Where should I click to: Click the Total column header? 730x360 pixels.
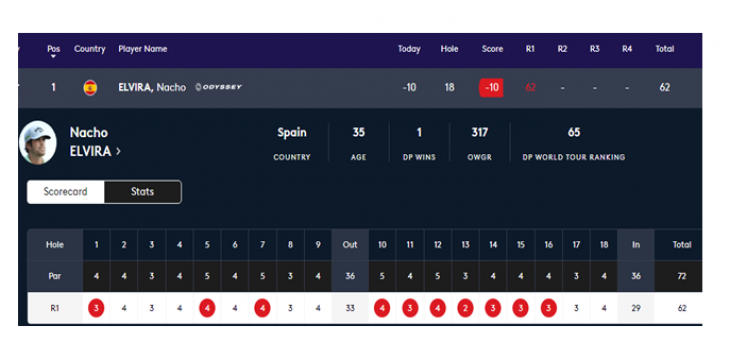[x=665, y=49]
